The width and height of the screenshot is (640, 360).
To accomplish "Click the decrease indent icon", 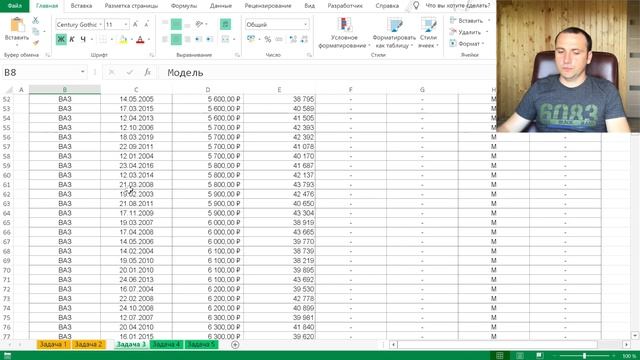I will [x=198, y=39].
